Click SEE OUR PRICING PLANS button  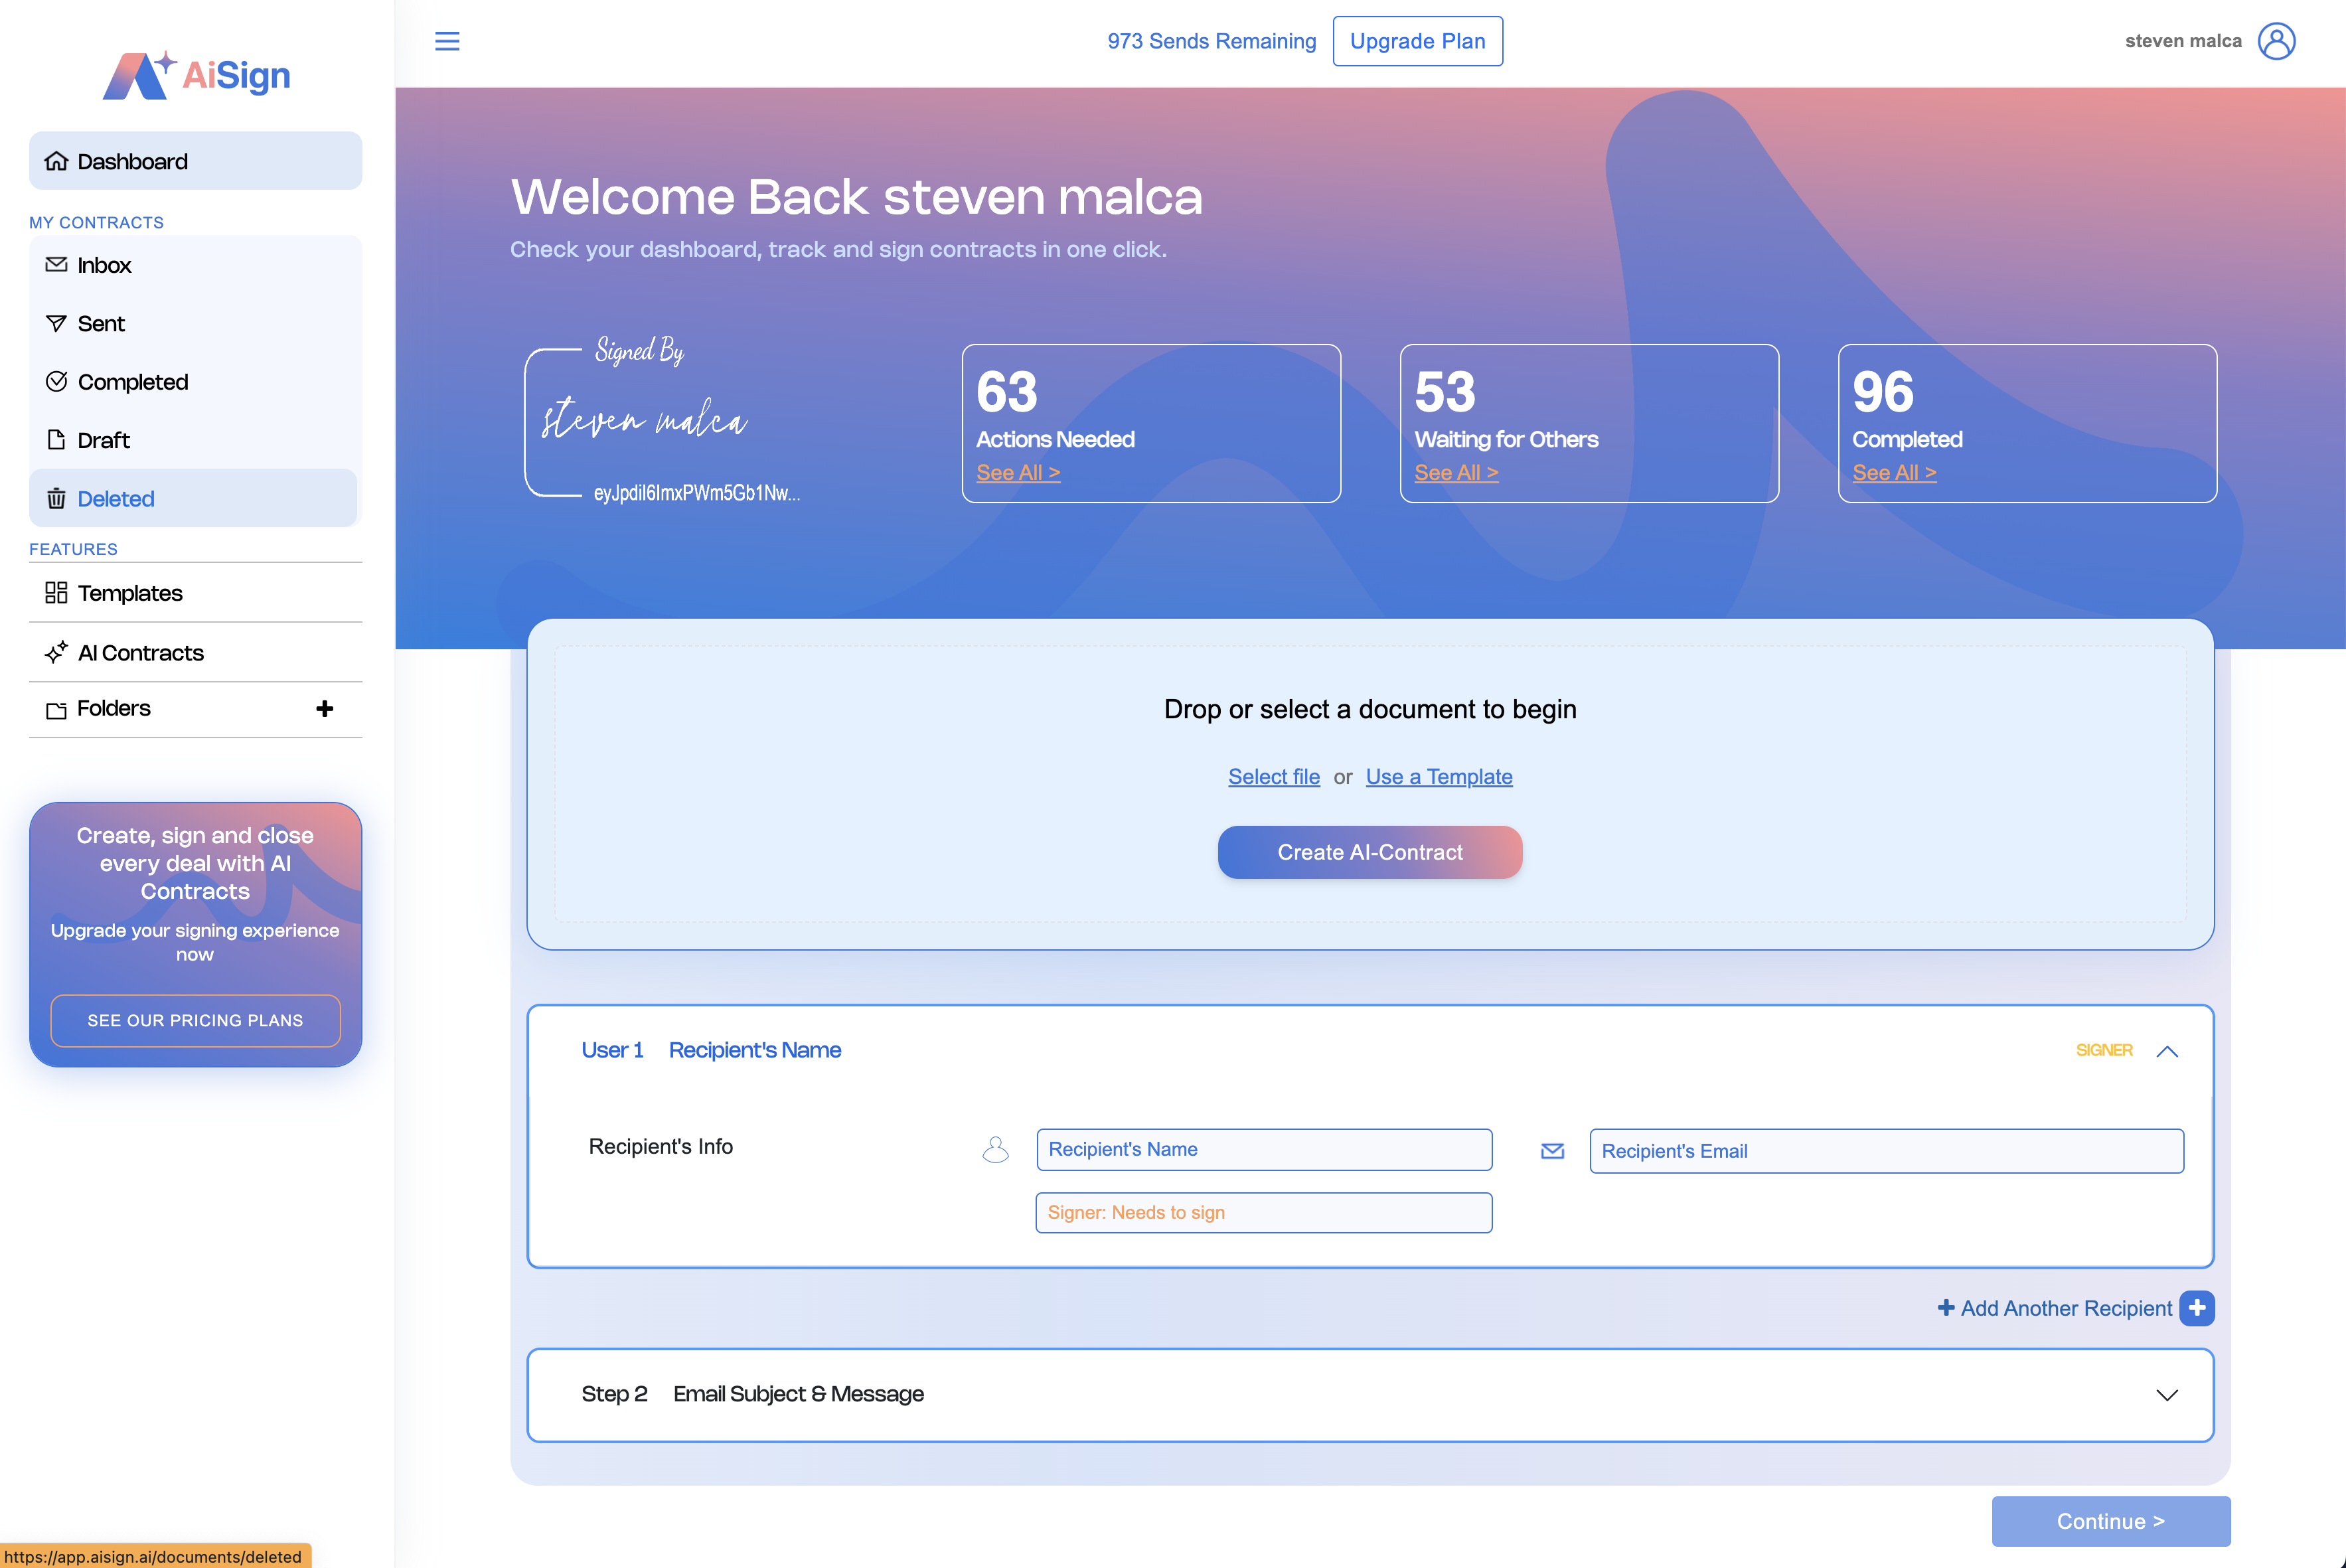coord(195,1020)
